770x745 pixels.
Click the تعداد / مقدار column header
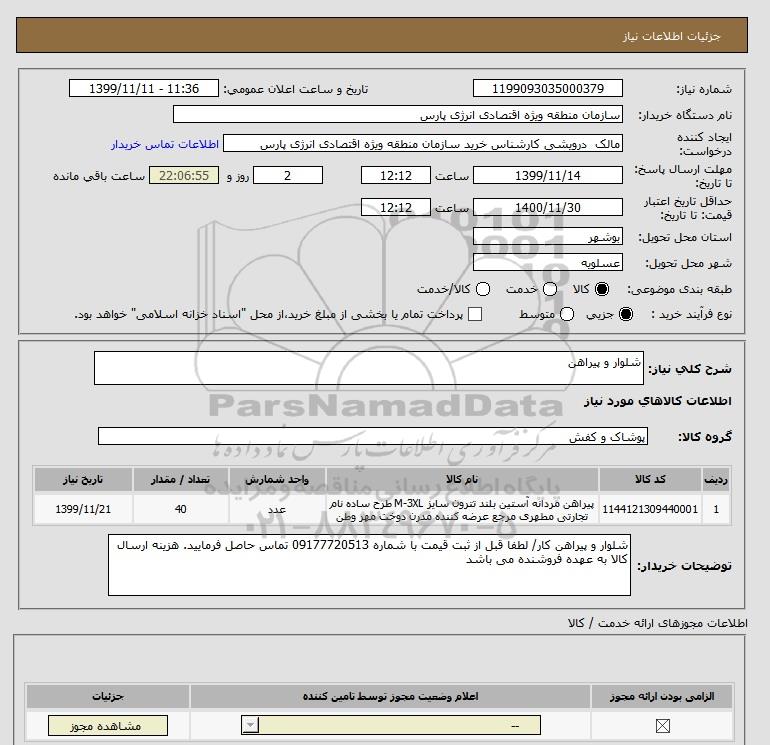coord(180,479)
